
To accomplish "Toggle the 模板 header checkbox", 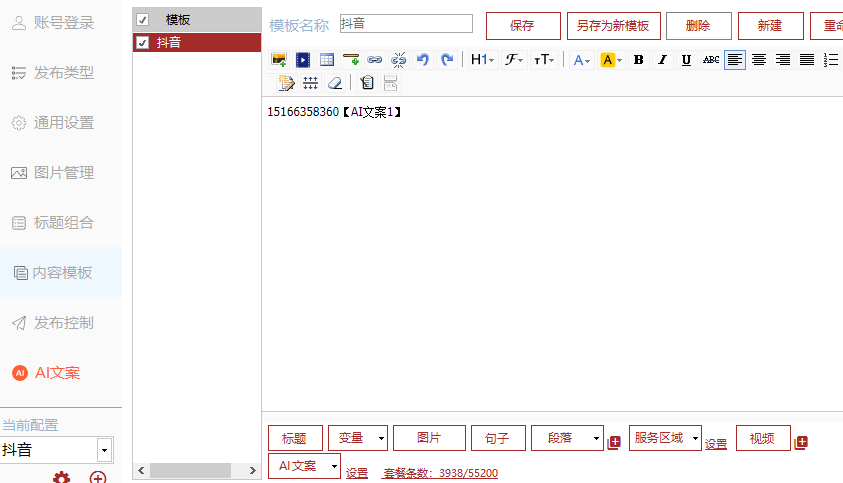I will (142, 20).
